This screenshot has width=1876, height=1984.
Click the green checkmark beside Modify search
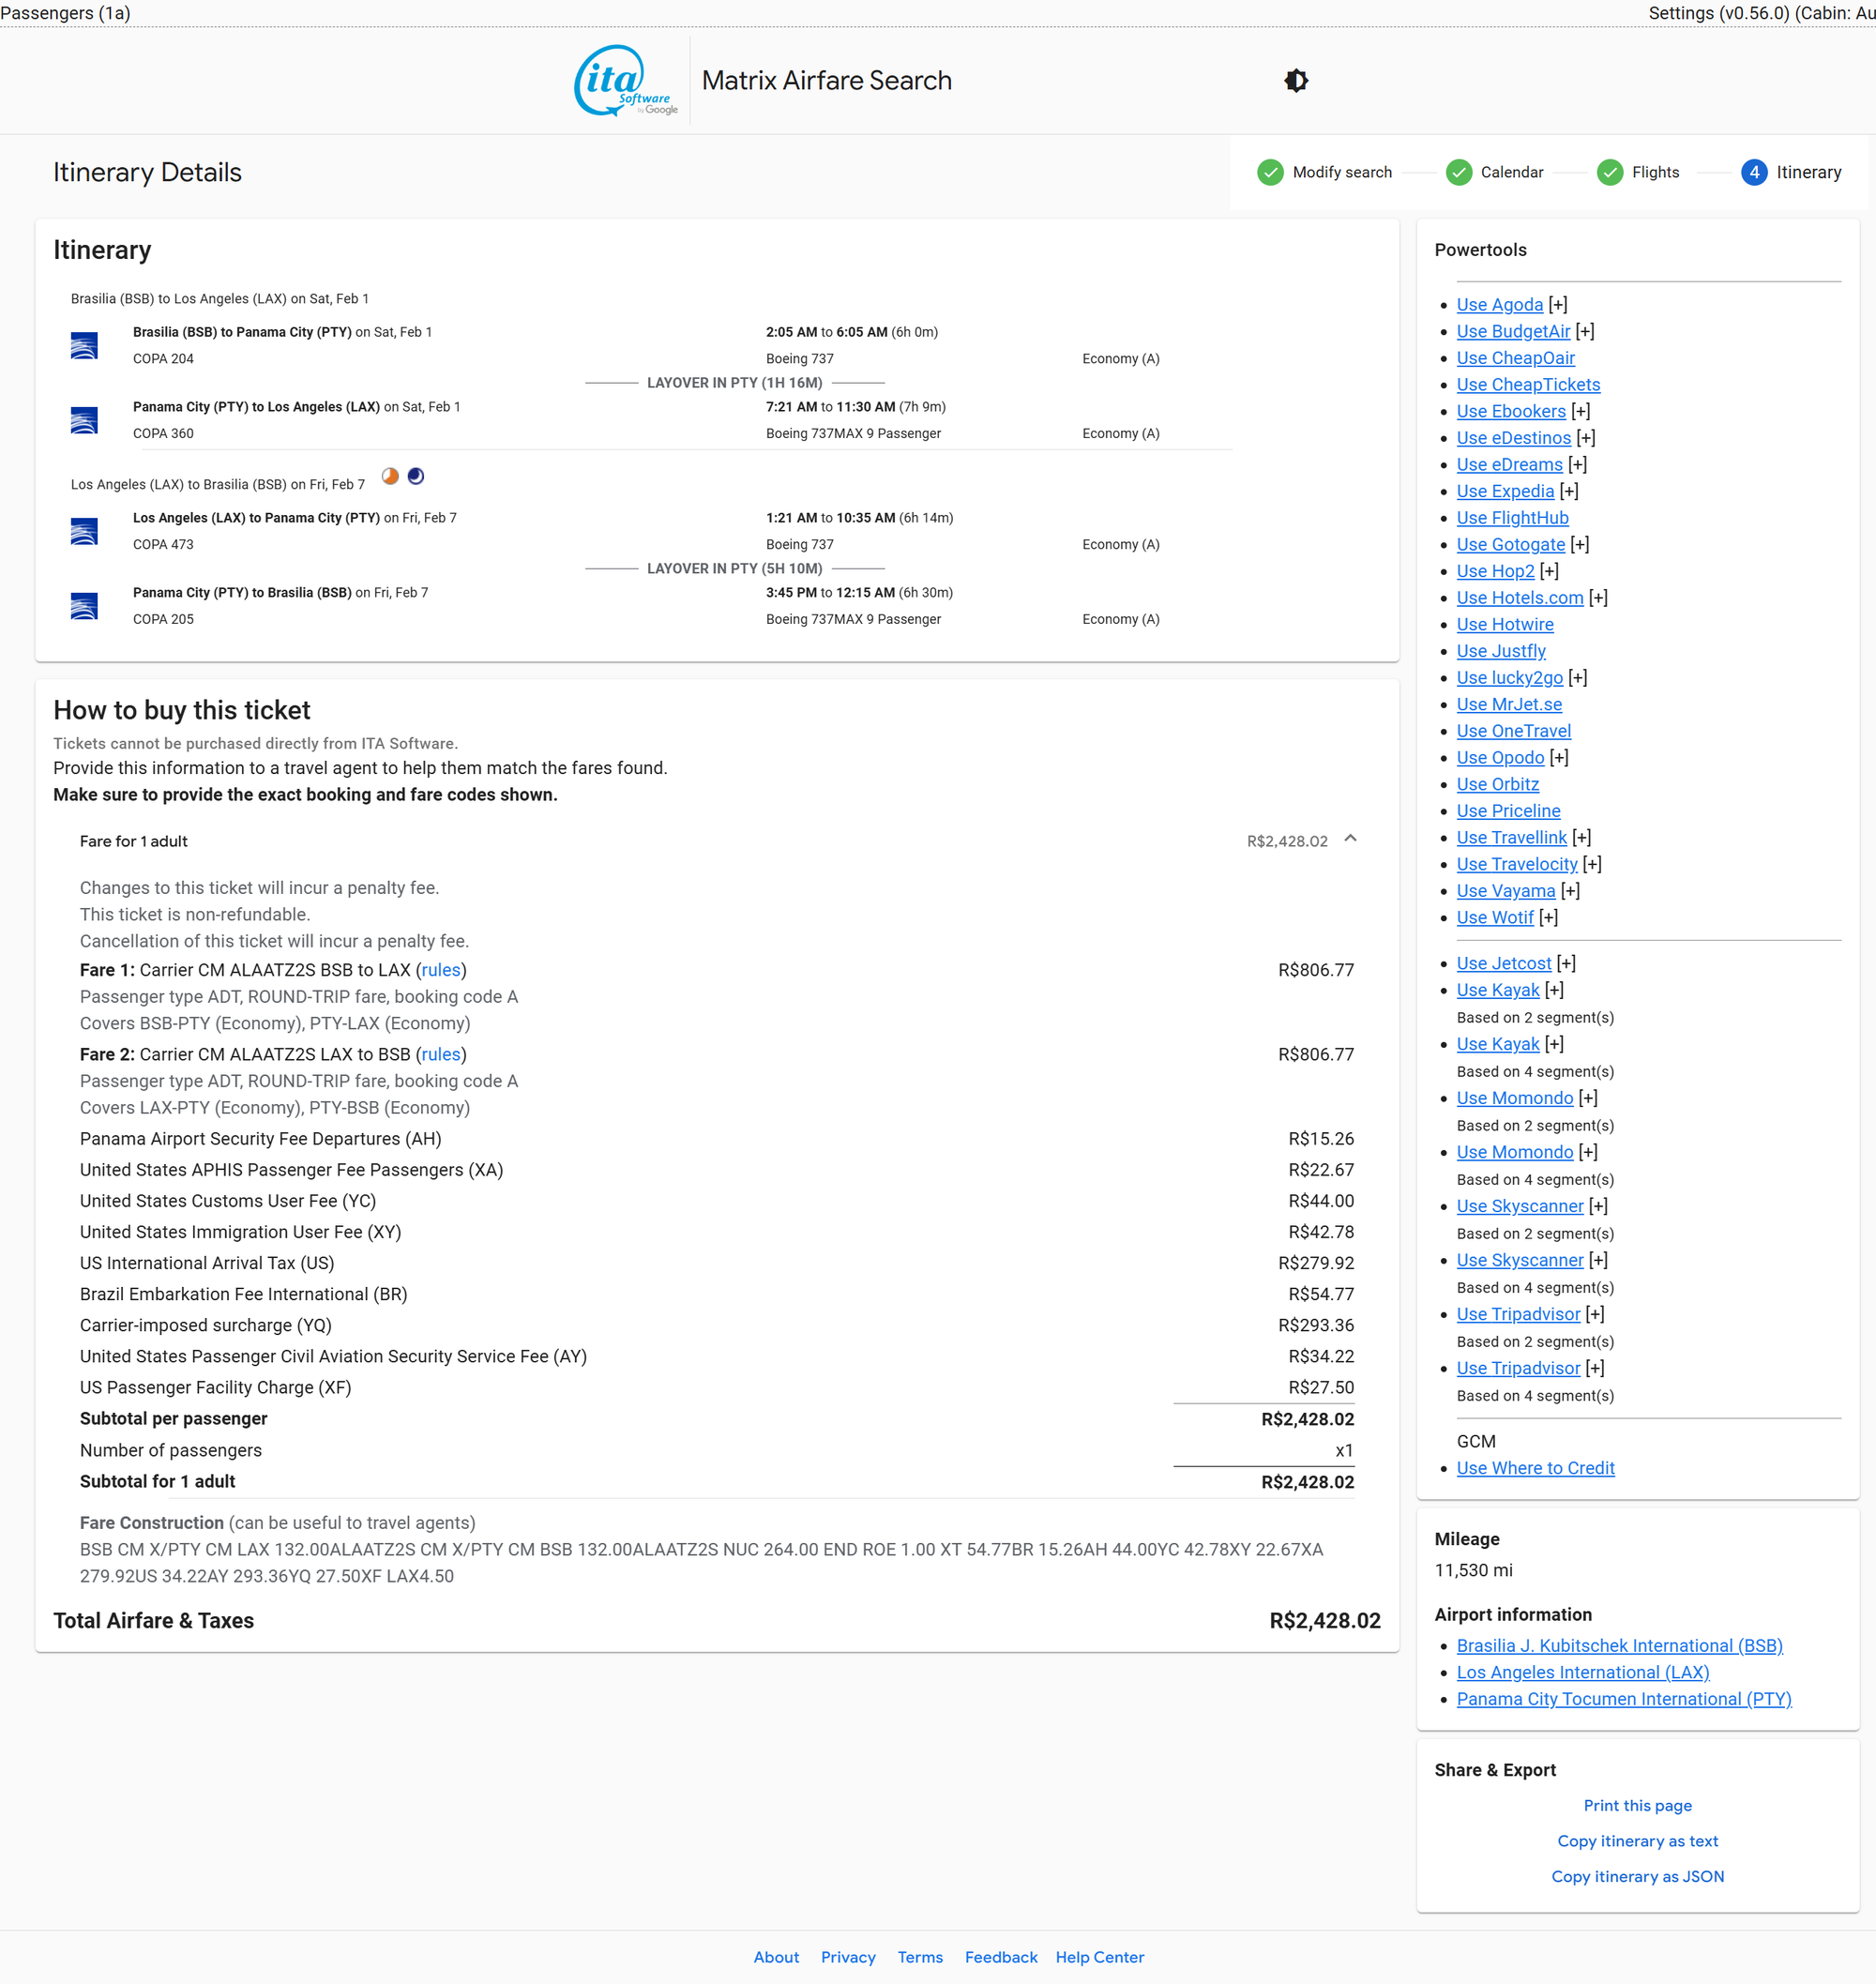(1270, 172)
